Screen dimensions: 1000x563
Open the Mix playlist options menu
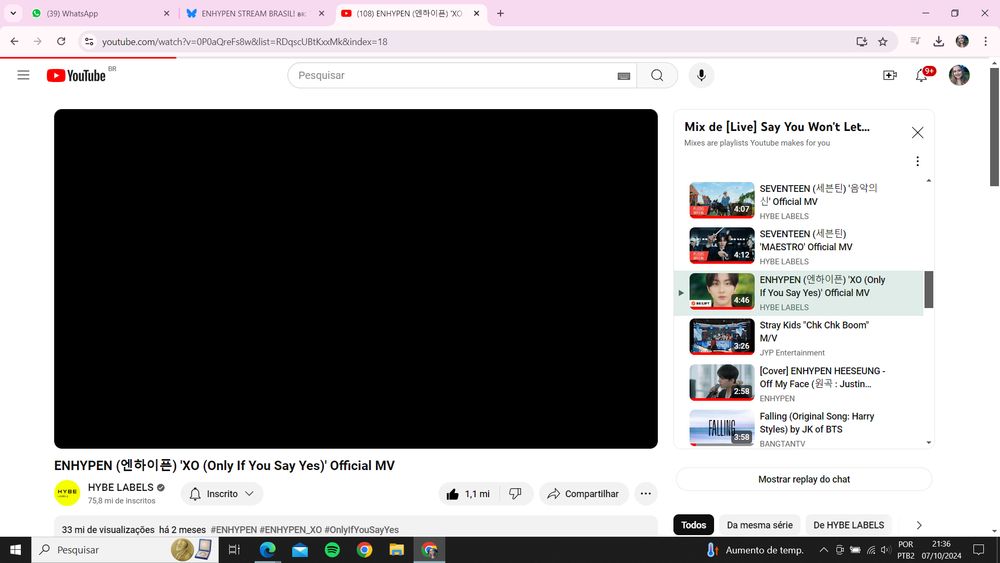click(917, 161)
